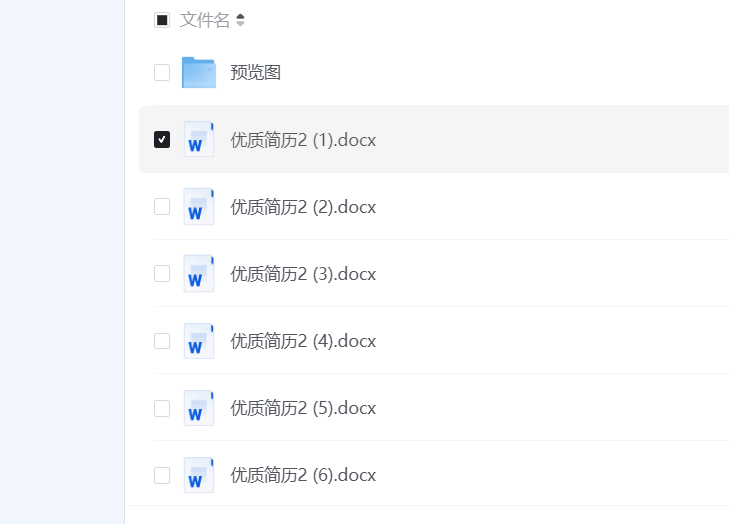Open the 预览图 folder name link
Viewport: 729px width, 524px height.
coord(255,72)
